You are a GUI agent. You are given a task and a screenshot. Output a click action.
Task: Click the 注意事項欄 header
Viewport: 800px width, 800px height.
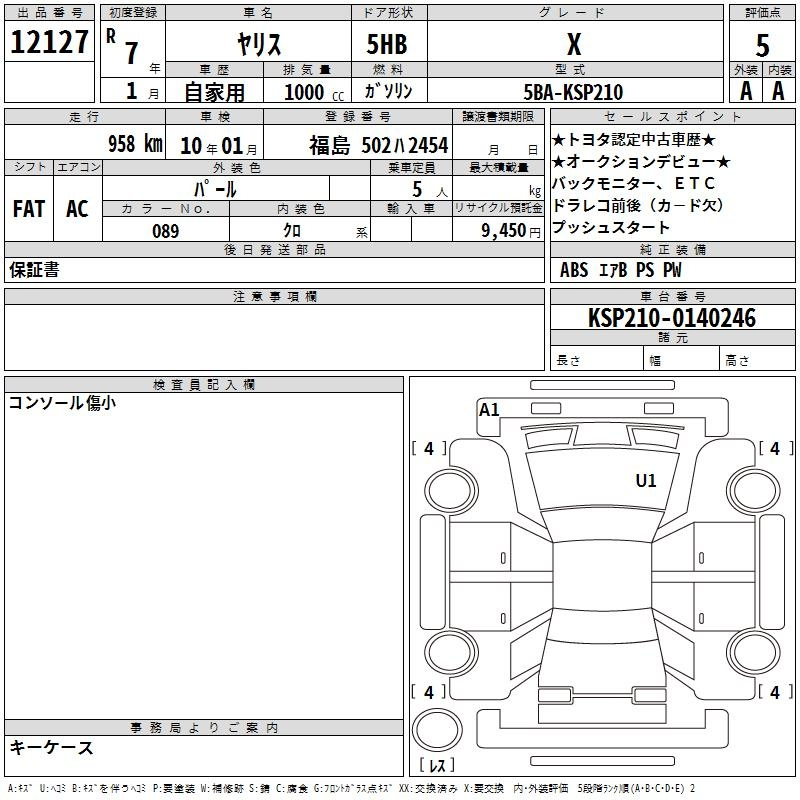(x=274, y=296)
